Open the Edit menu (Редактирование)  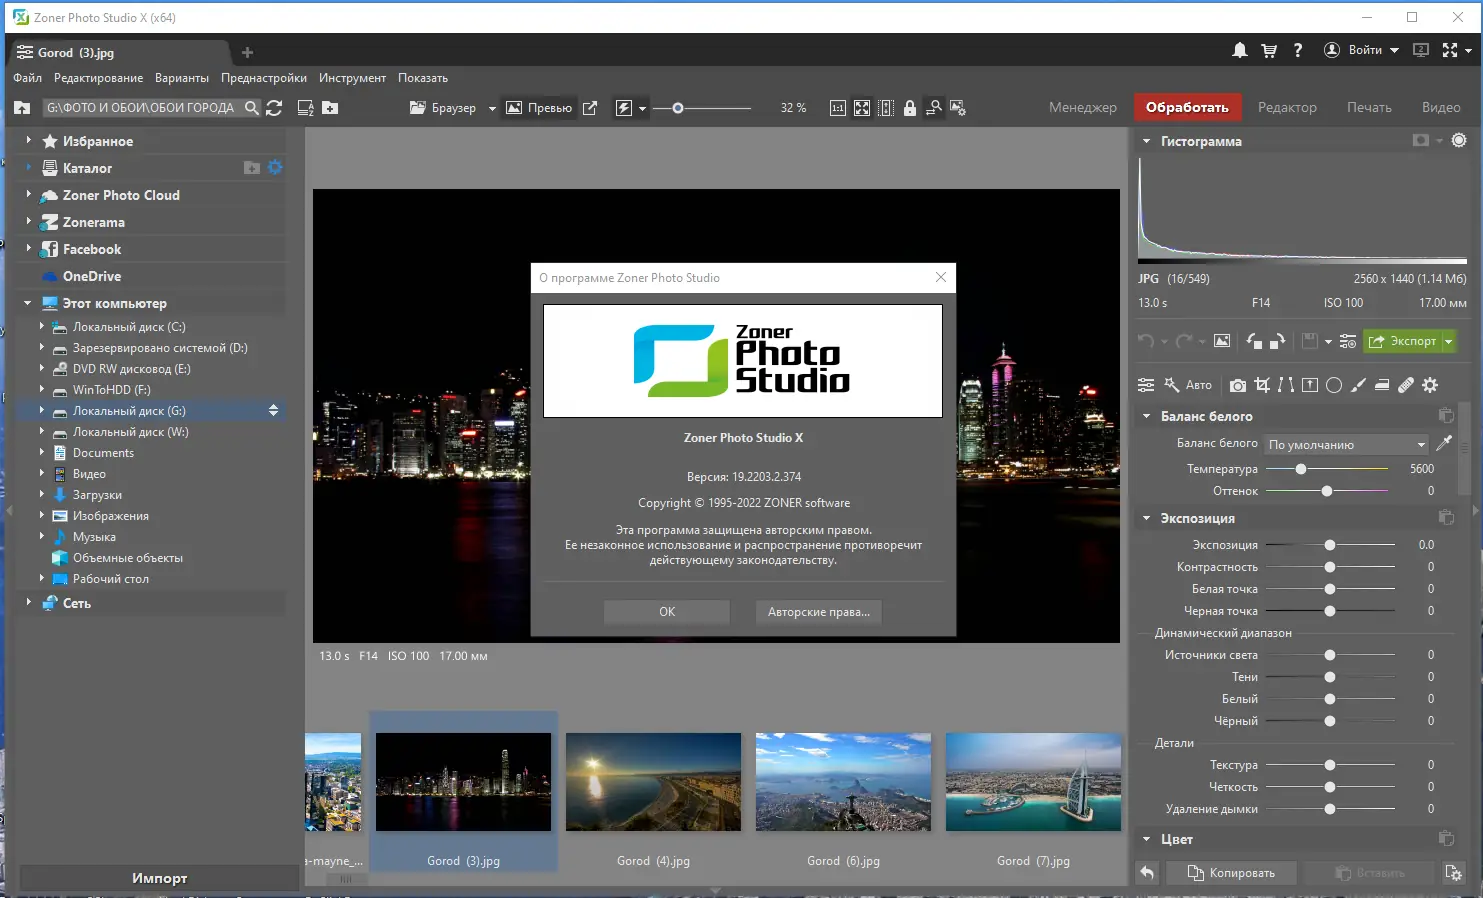(98, 78)
